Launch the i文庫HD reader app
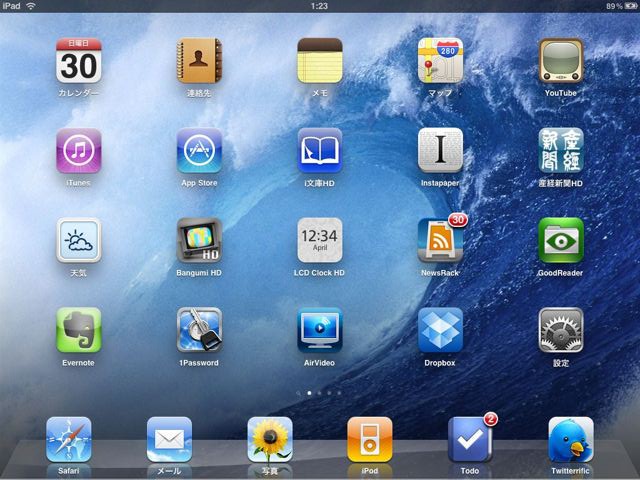This screenshot has height=480, width=640. [x=320, y=151]
